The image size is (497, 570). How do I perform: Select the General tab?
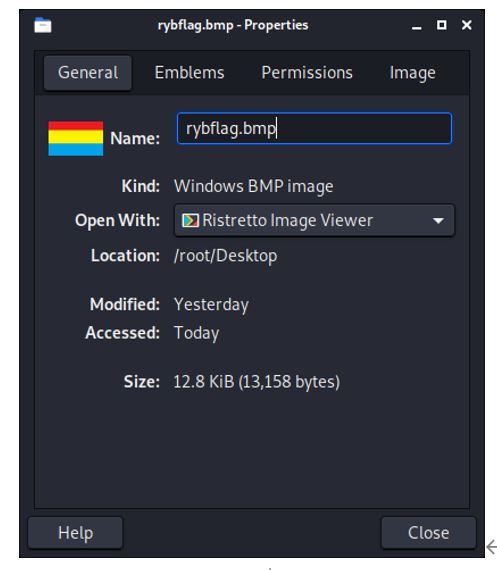88,73
